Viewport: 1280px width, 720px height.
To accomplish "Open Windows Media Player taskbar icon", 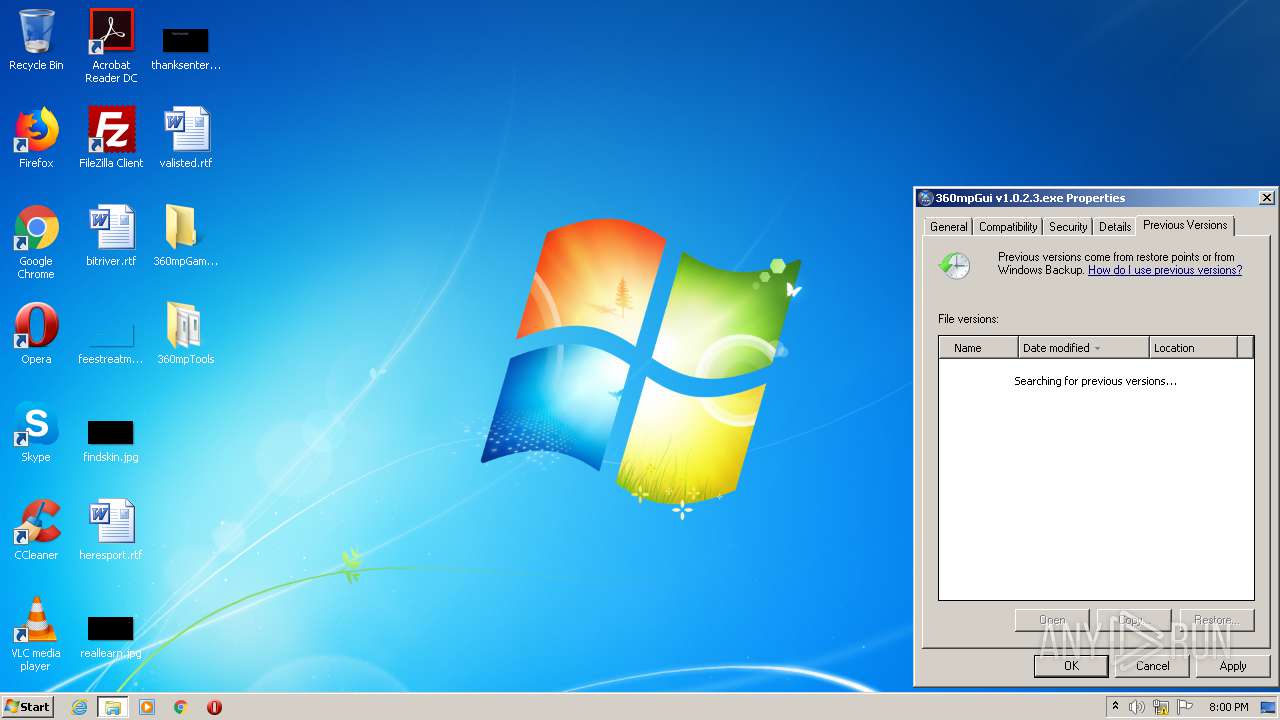I will (147, 707).
